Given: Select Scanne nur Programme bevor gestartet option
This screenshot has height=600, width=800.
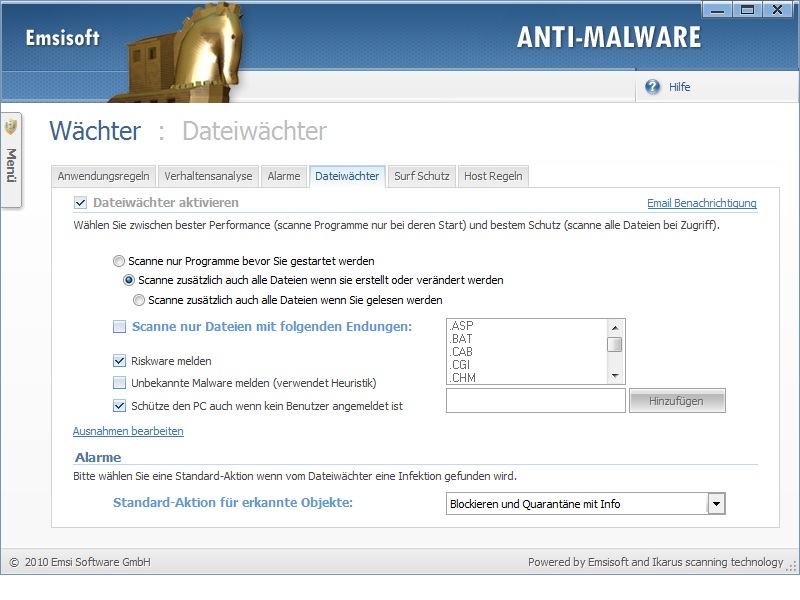Looking at the screenshot, I should point(118,261).
